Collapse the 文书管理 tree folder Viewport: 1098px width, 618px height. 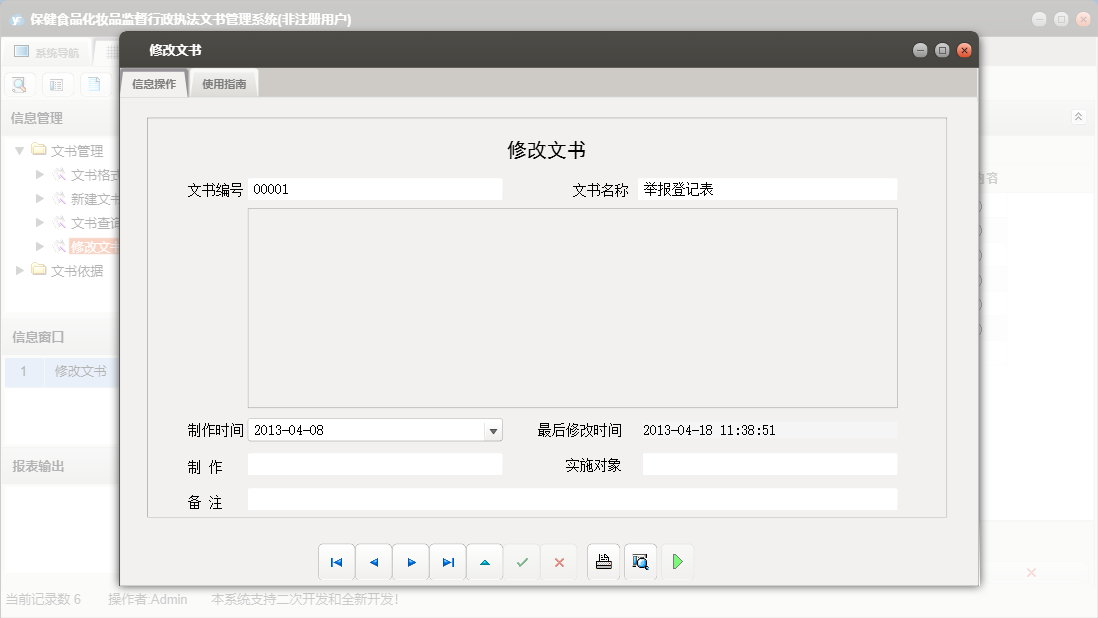19,151
